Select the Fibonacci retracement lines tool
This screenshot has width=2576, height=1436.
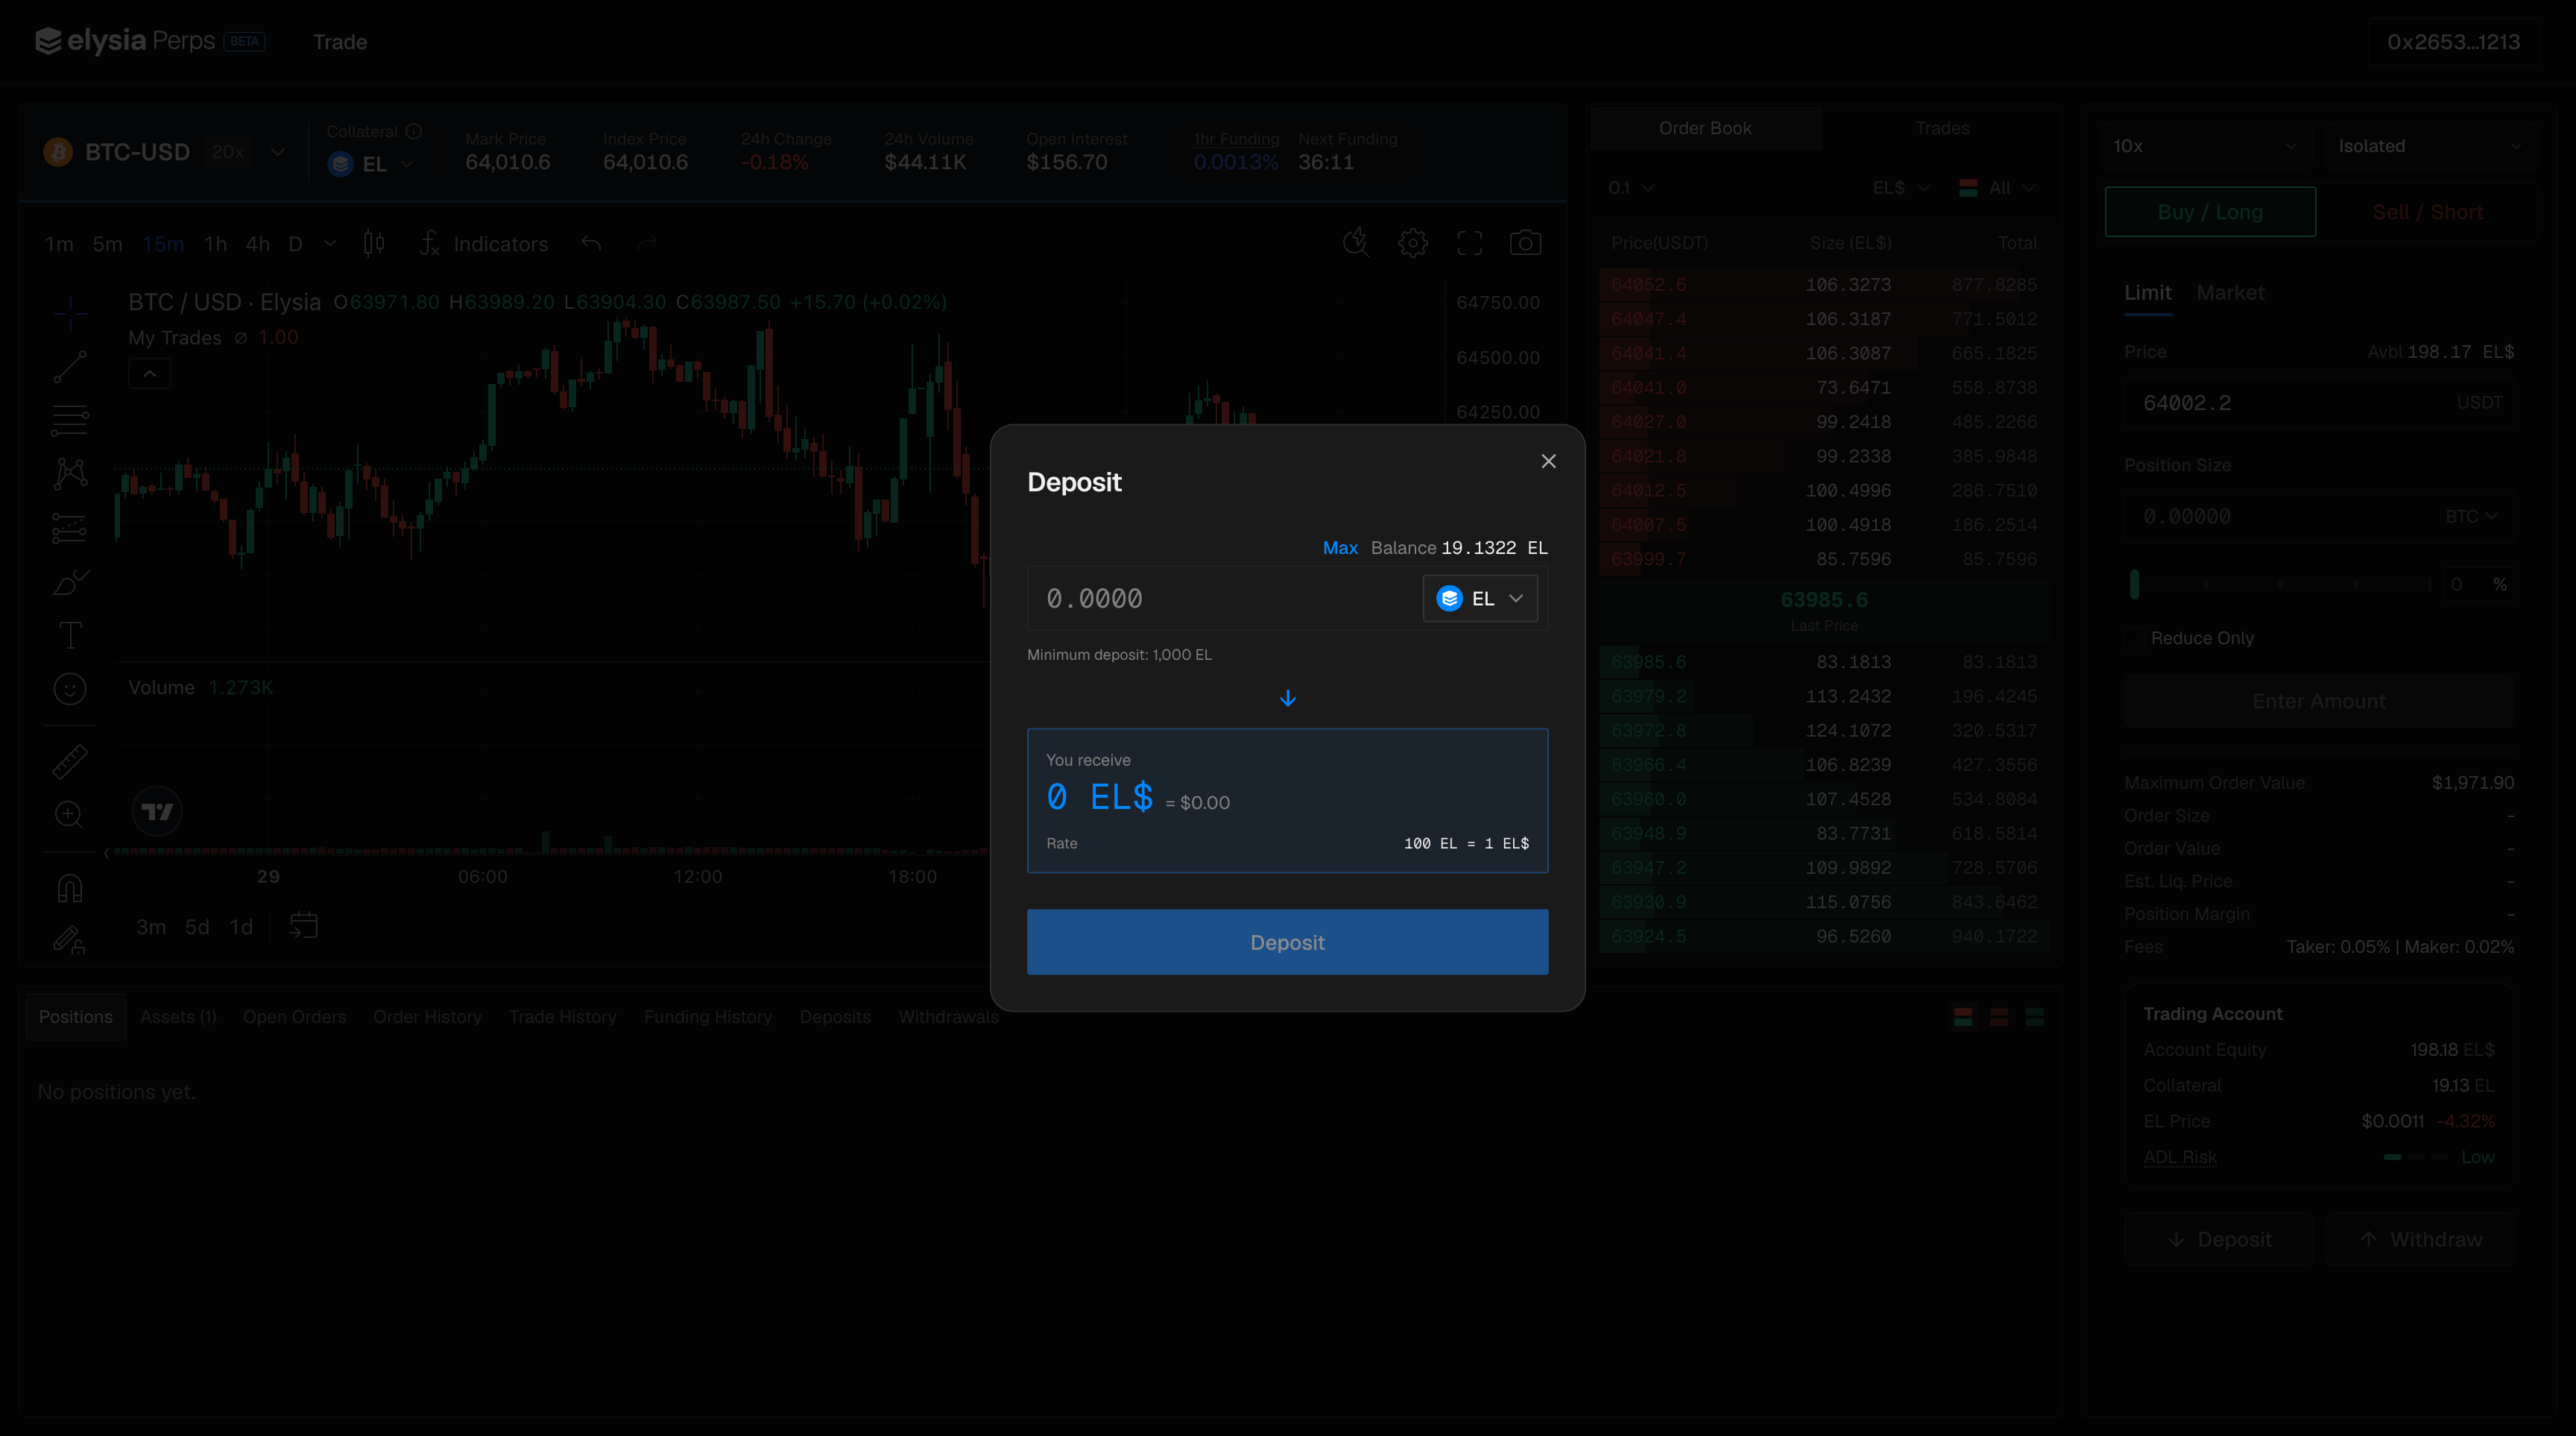tap(70, 421)
